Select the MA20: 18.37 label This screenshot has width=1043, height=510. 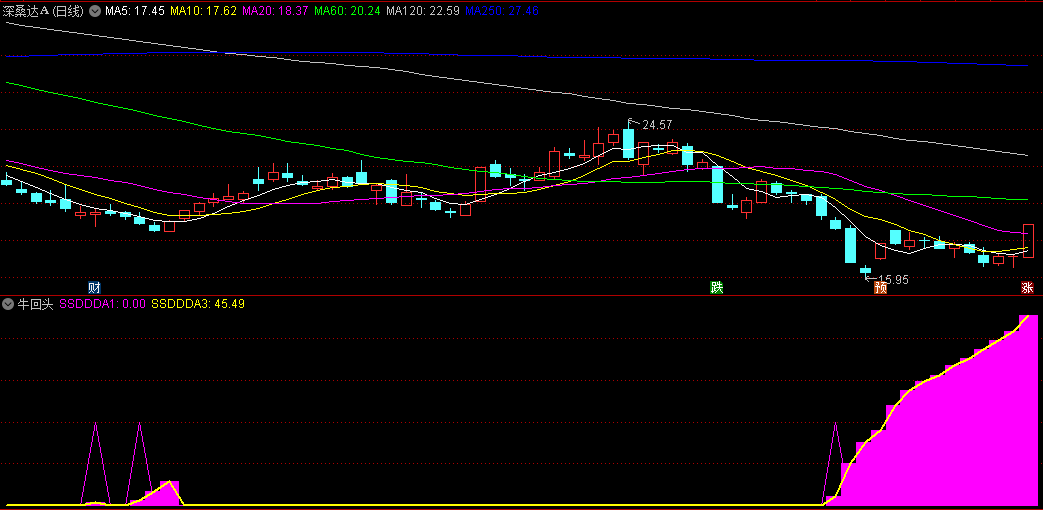275,11
